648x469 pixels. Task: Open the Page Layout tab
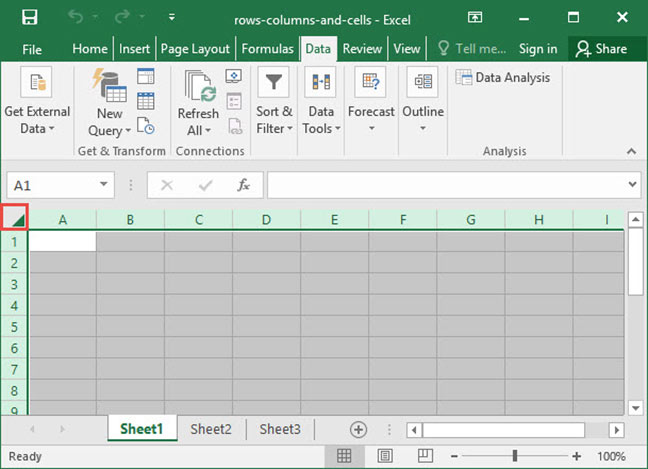pyautogui.click(x=195, y=49)
